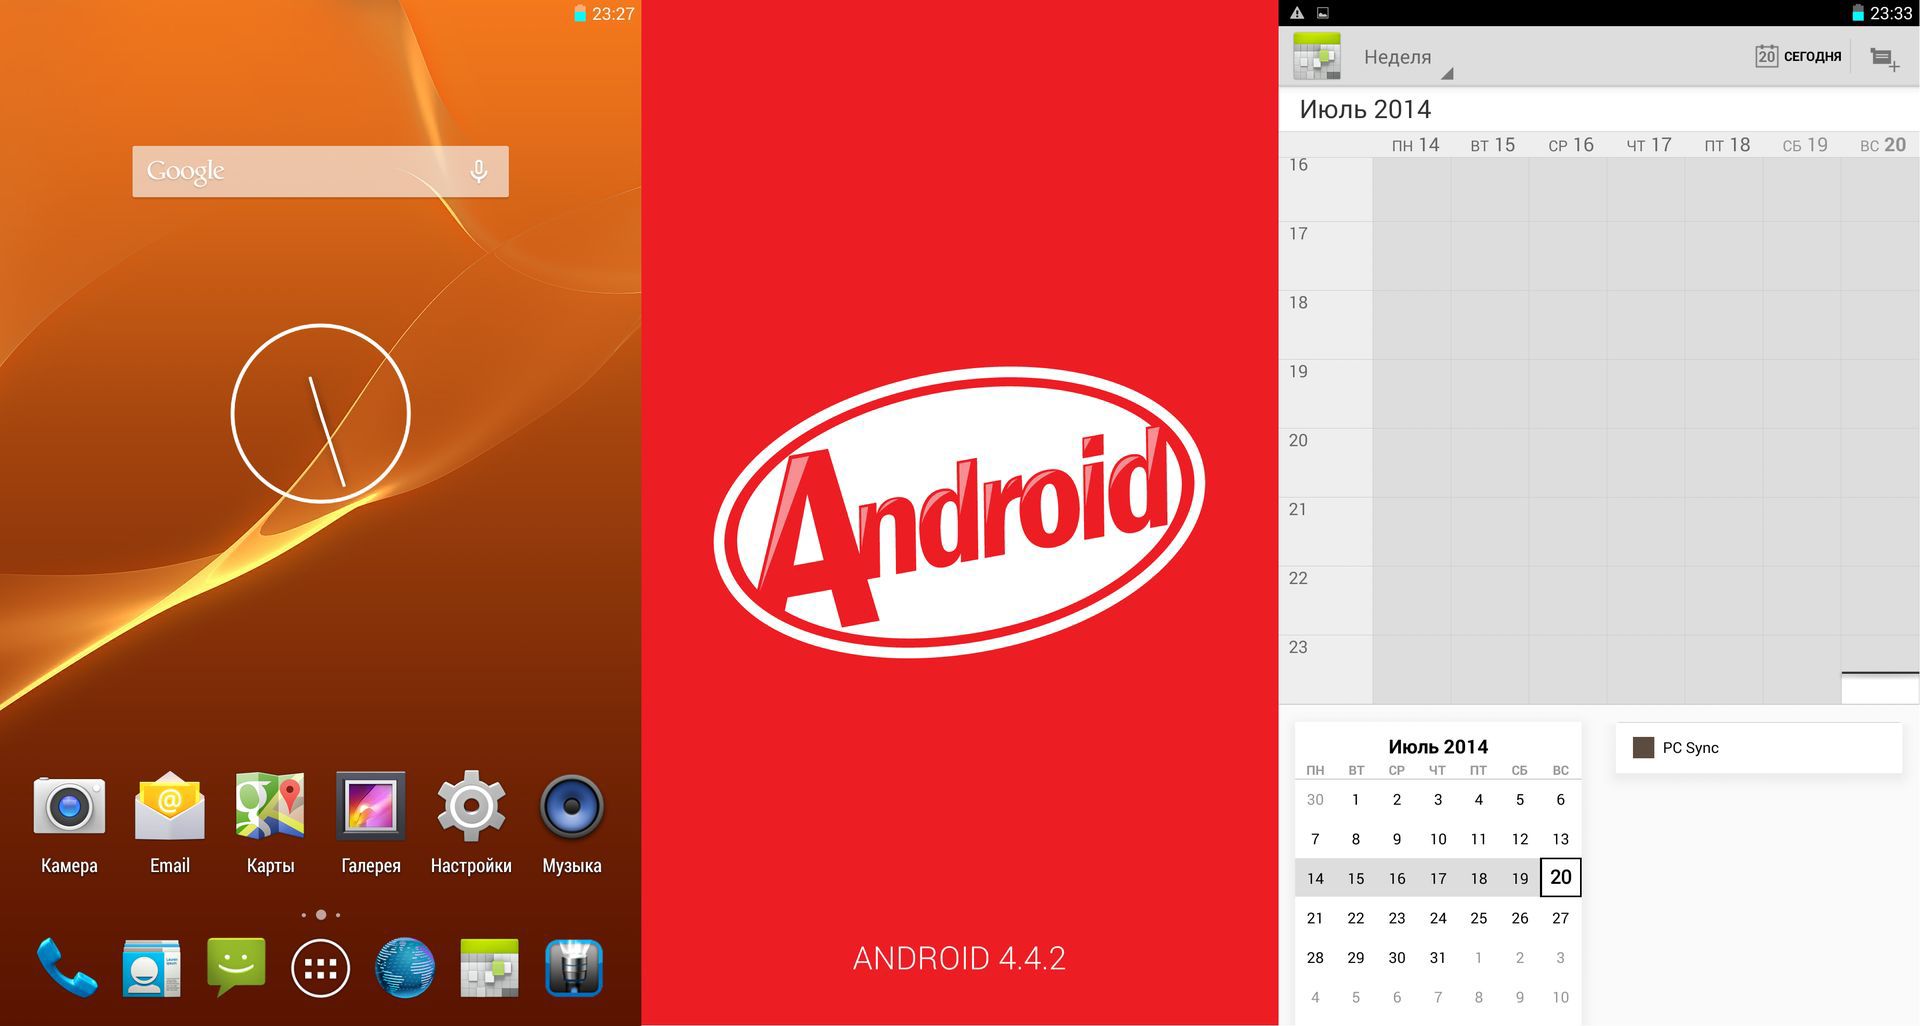Open the Calendar dock icon
The image size is (1920, 1026).
[x=489, y=968]
